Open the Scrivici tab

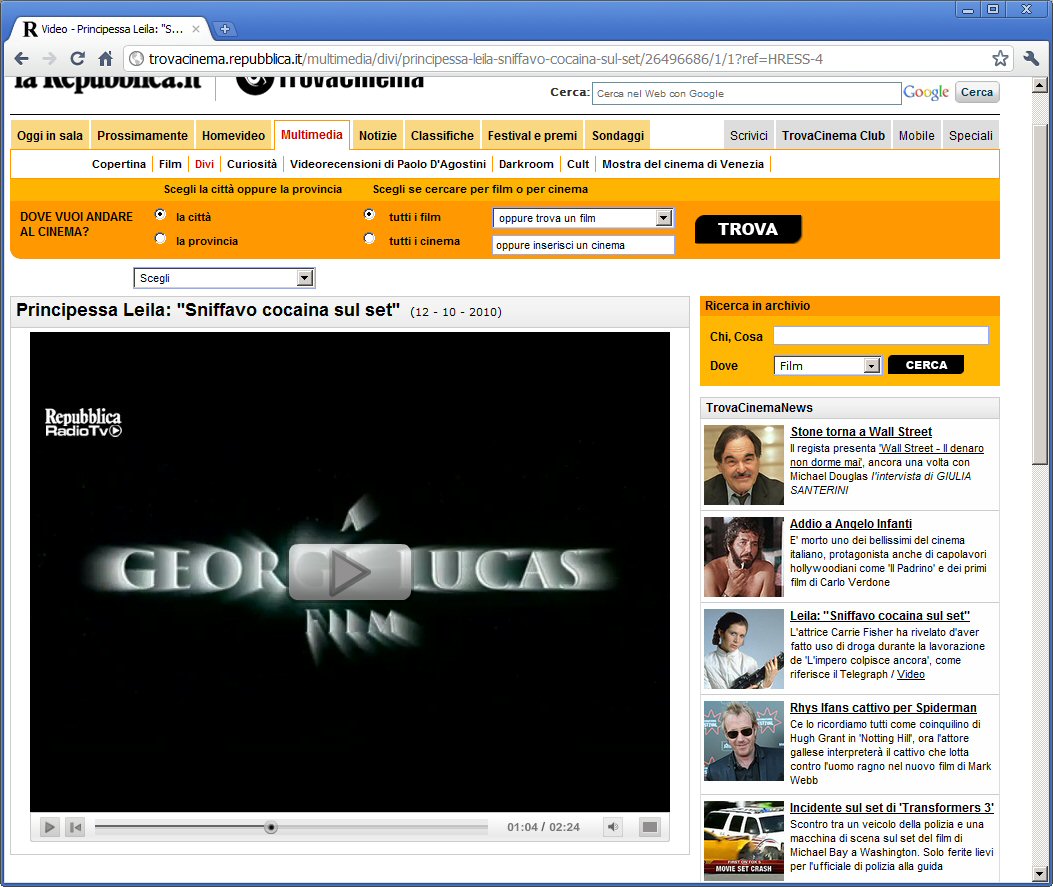(749, 136)
